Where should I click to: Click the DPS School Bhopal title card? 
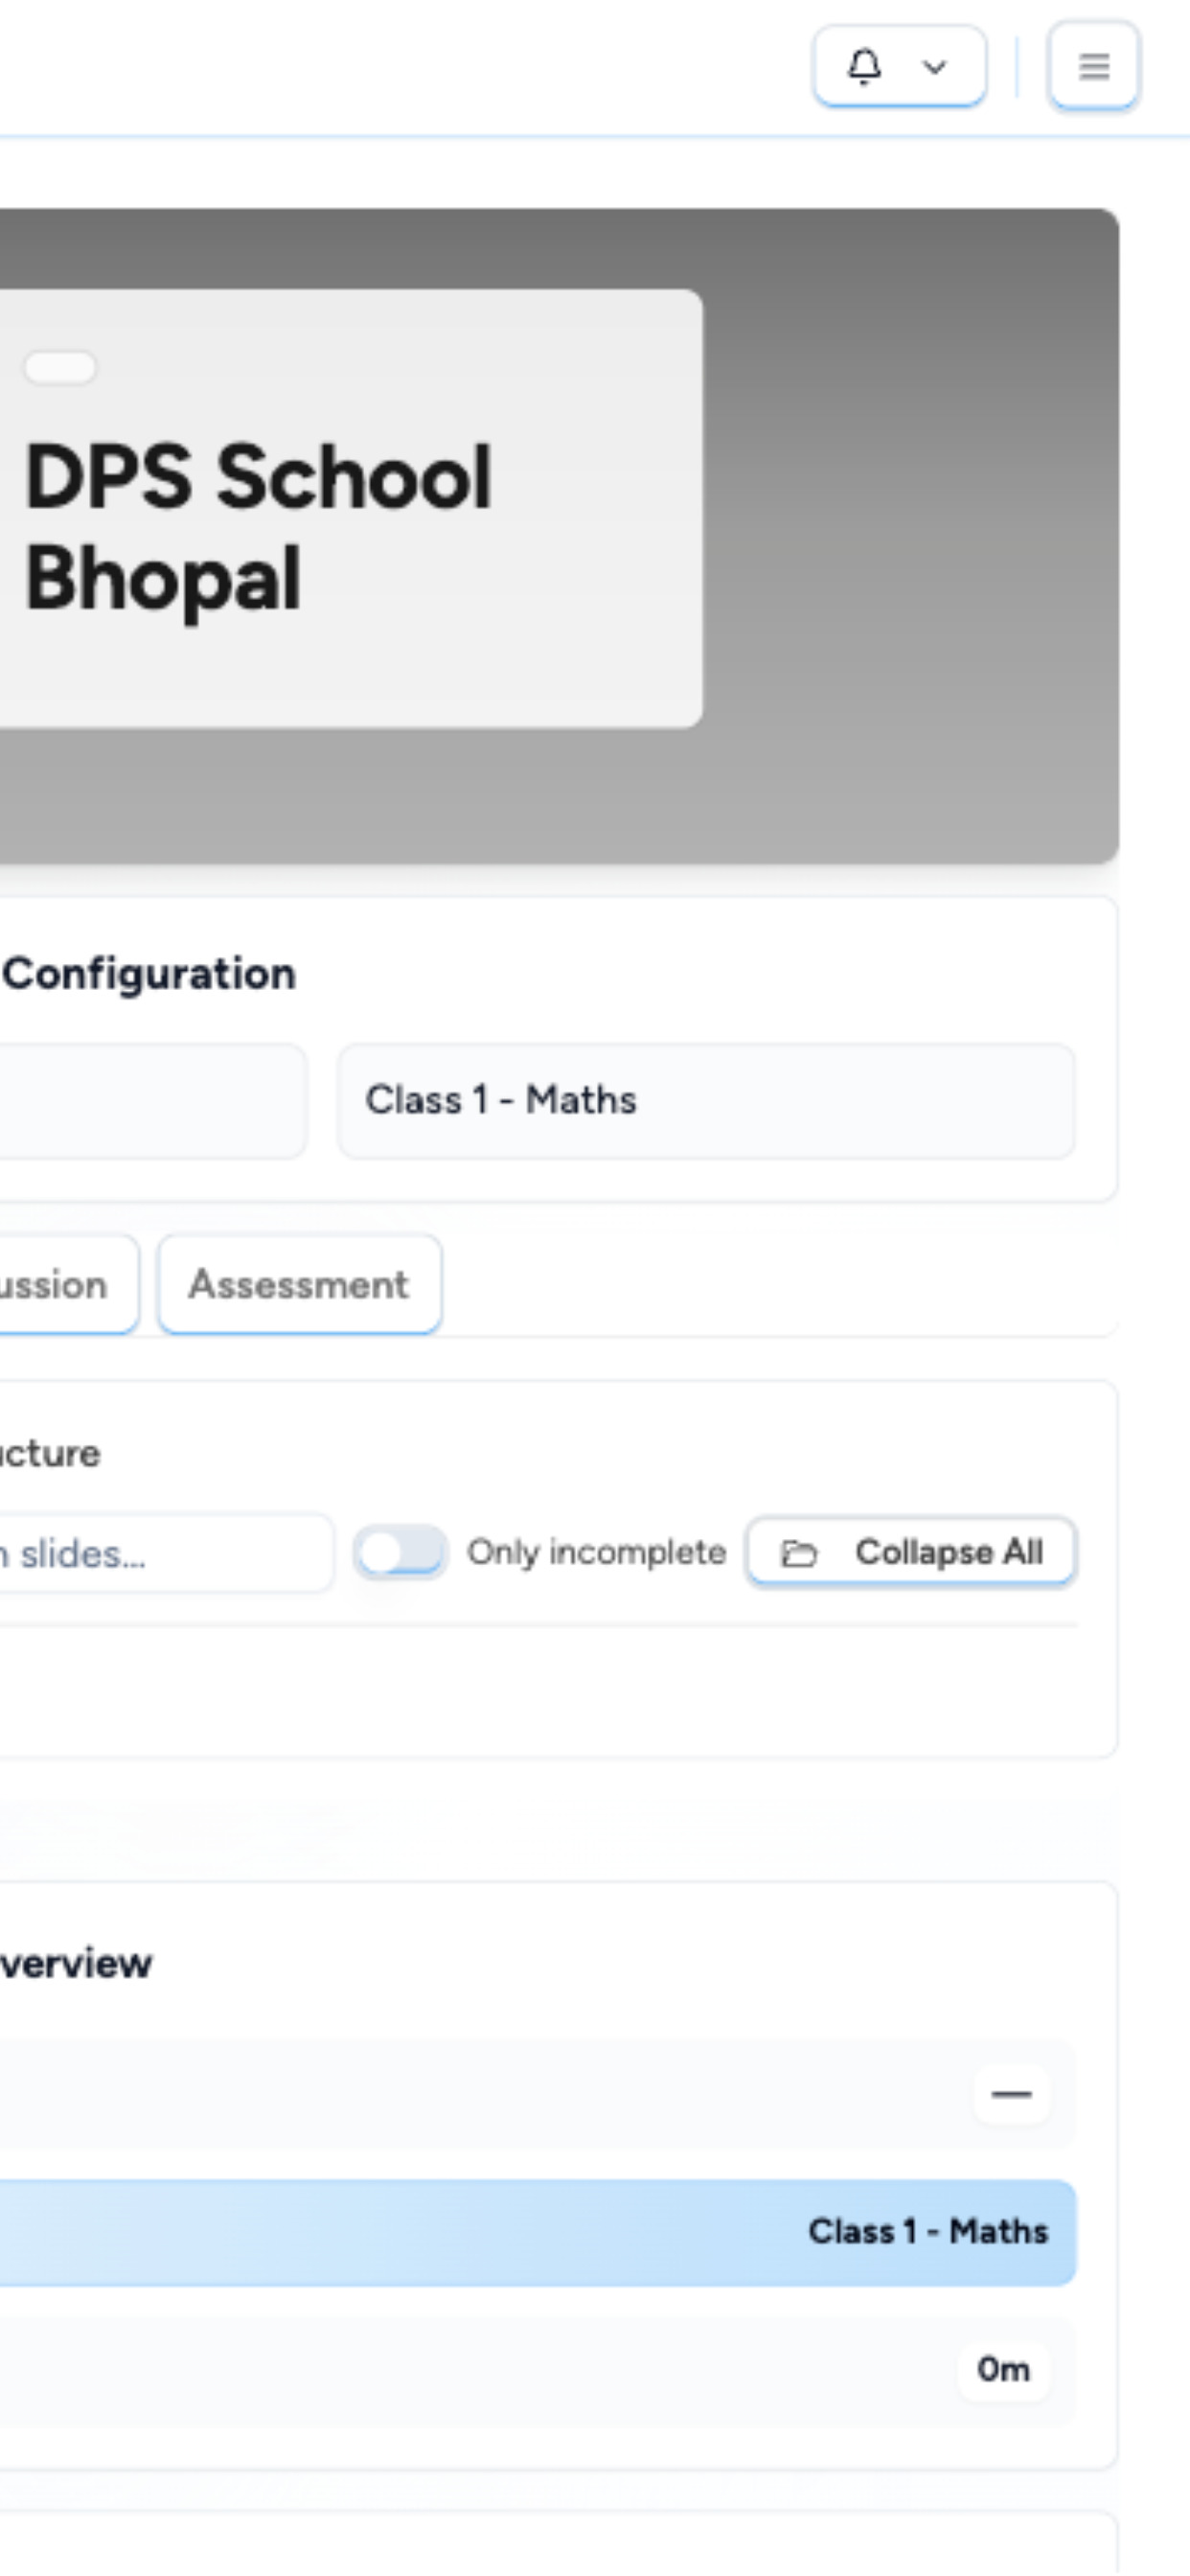tap(350, 508)
